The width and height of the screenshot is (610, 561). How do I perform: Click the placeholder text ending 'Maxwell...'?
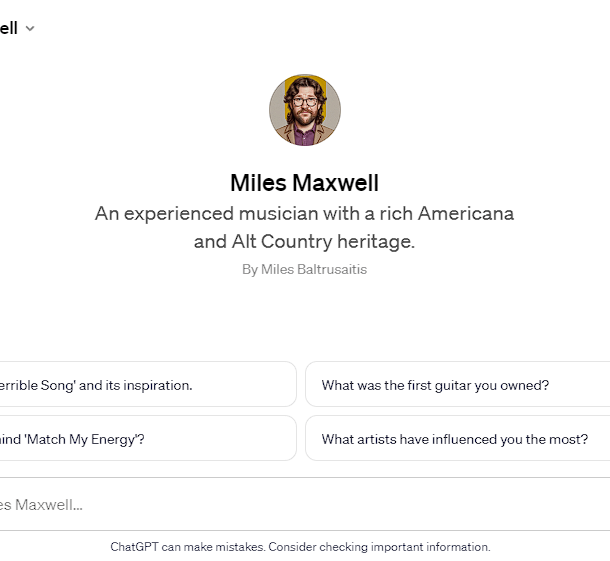41,505
